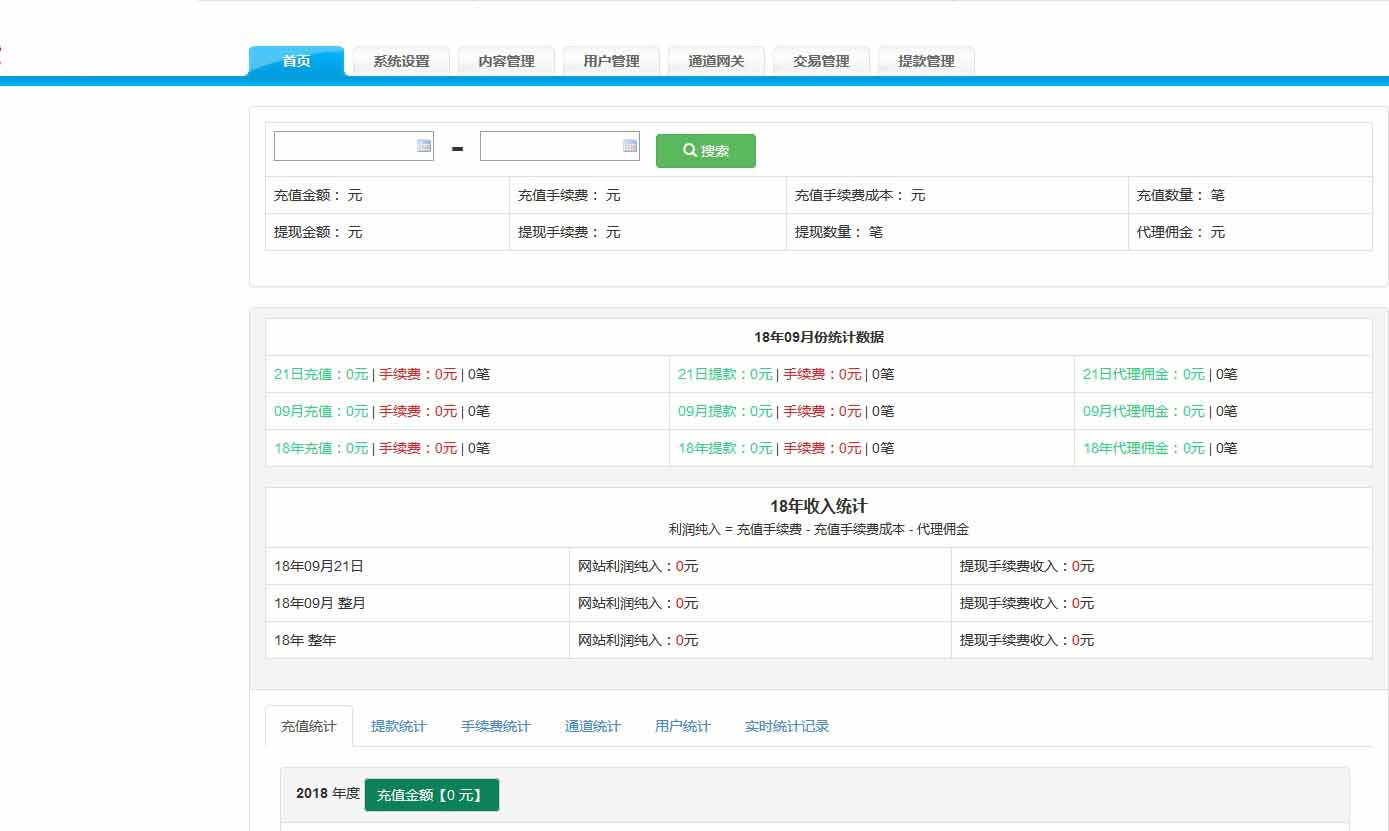The image size is (1389, 831).
Task: Switch to the 提款统计 tab
Action: point(398,727)
